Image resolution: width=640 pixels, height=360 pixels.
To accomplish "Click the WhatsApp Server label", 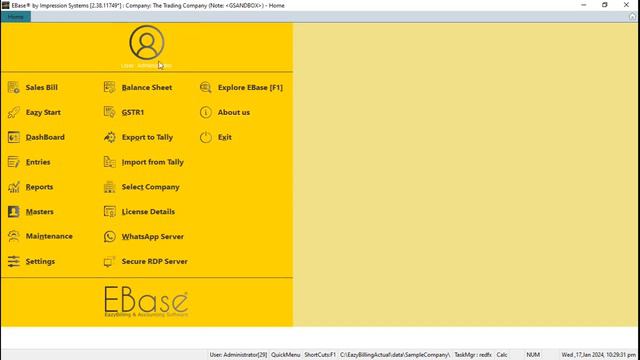I will (x=153, y=236).
